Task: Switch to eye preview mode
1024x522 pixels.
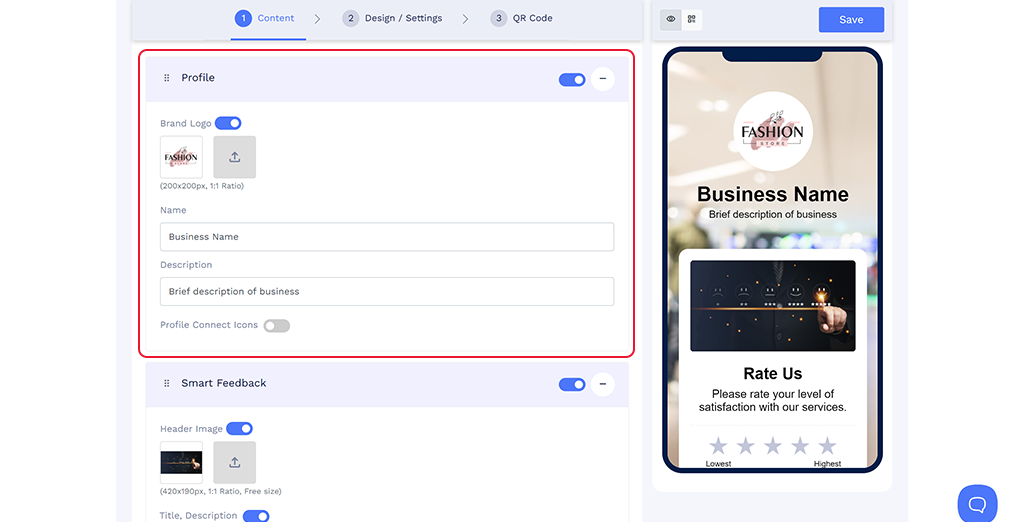Action: pos(671,19)
